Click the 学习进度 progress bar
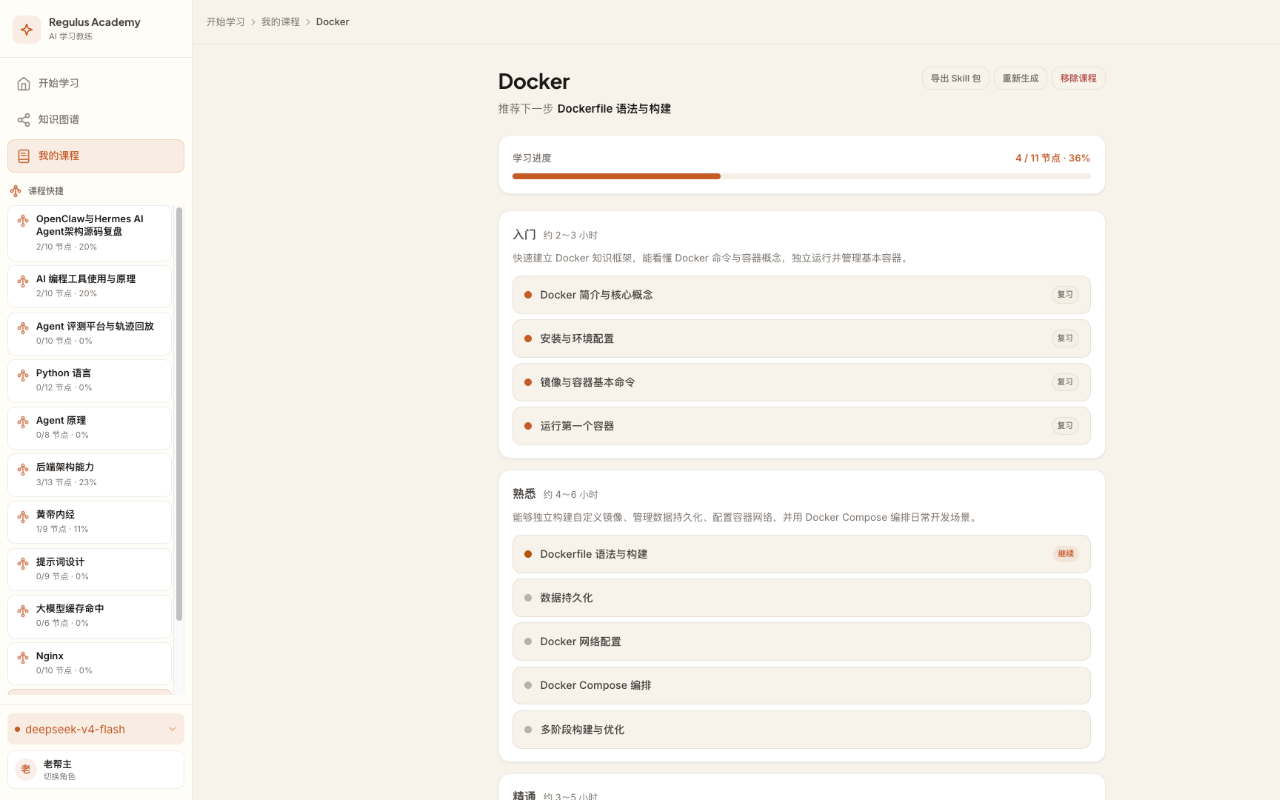Viewport: 1280px width, 800px height. click(801, 176)
